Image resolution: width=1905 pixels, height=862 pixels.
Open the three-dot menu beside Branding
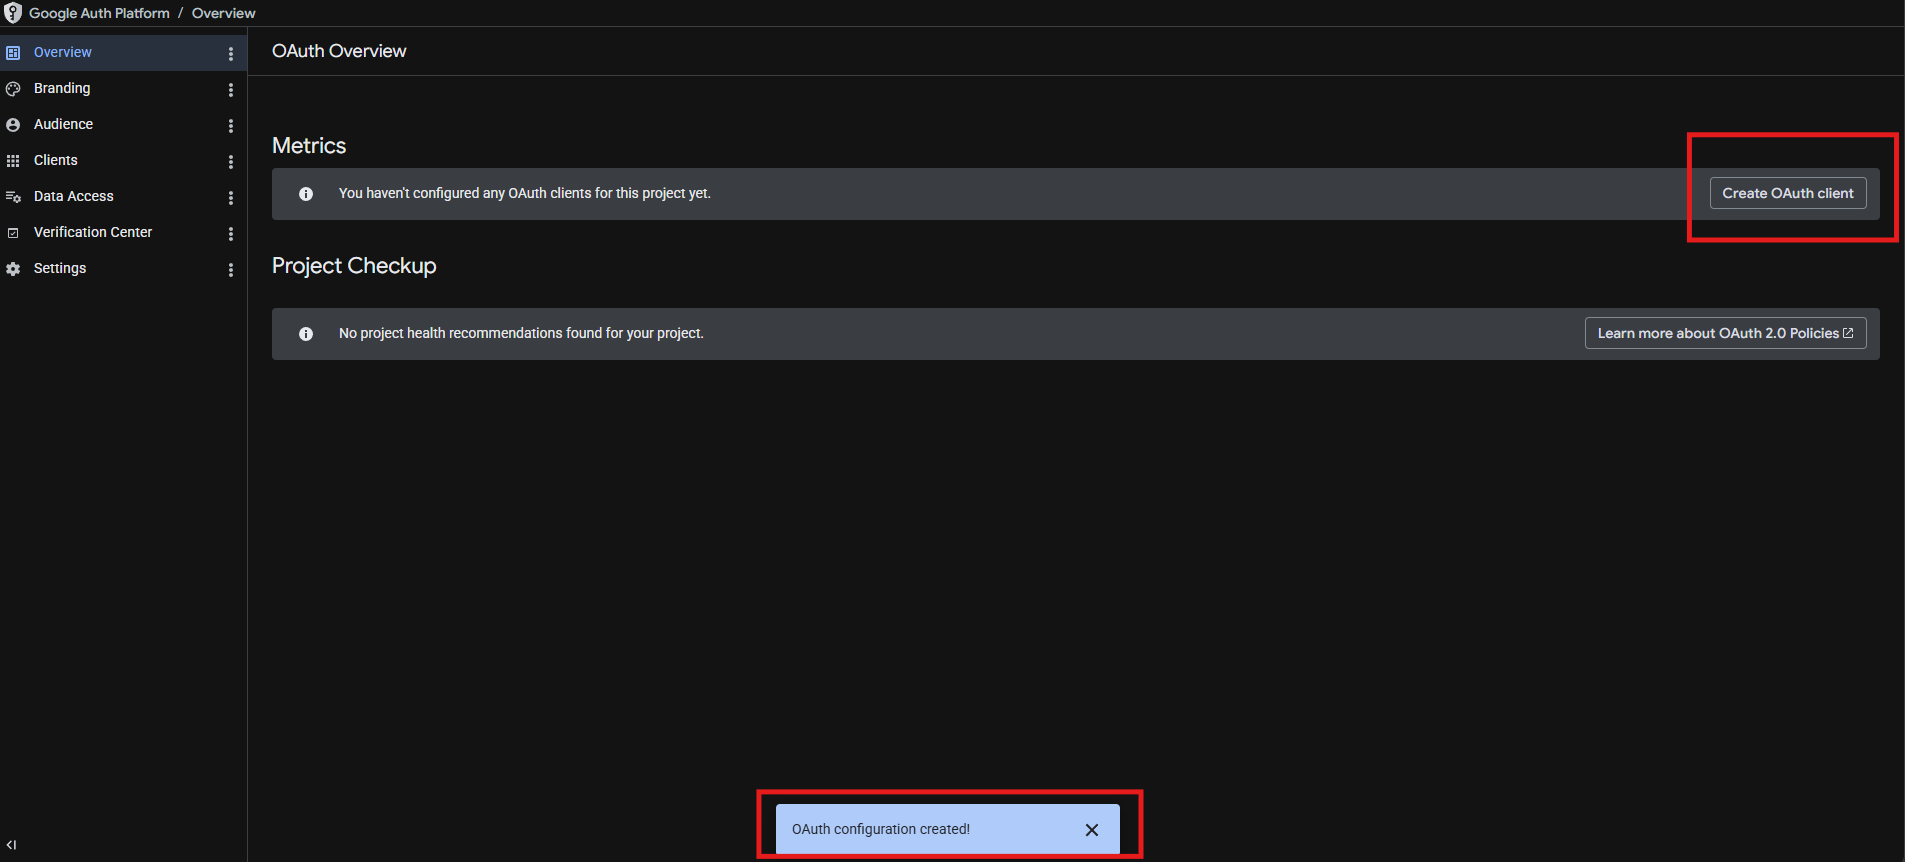click(231, 89)
